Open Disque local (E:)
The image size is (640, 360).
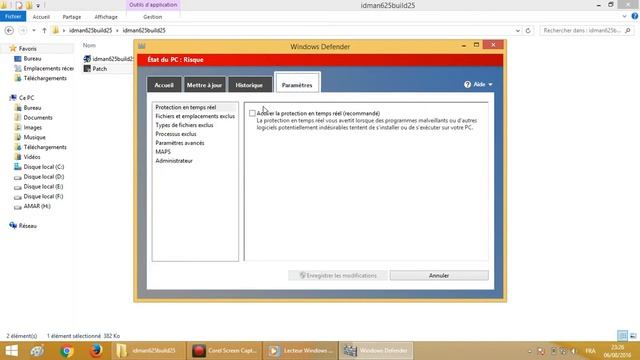point(43,187)
